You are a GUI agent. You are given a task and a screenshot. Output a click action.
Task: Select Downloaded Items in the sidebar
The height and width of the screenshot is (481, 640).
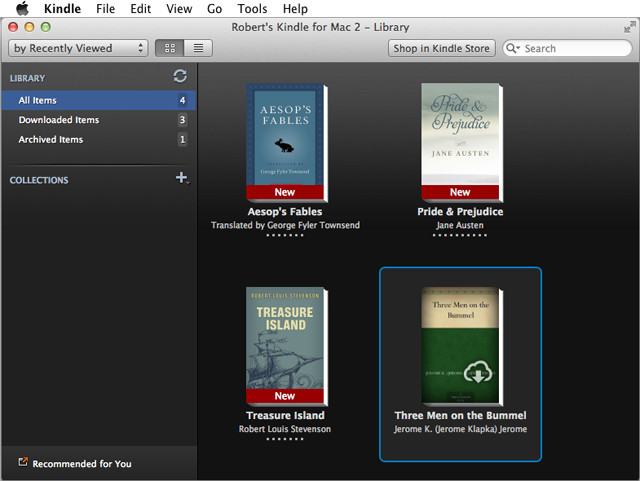click(x=99, y=120)
